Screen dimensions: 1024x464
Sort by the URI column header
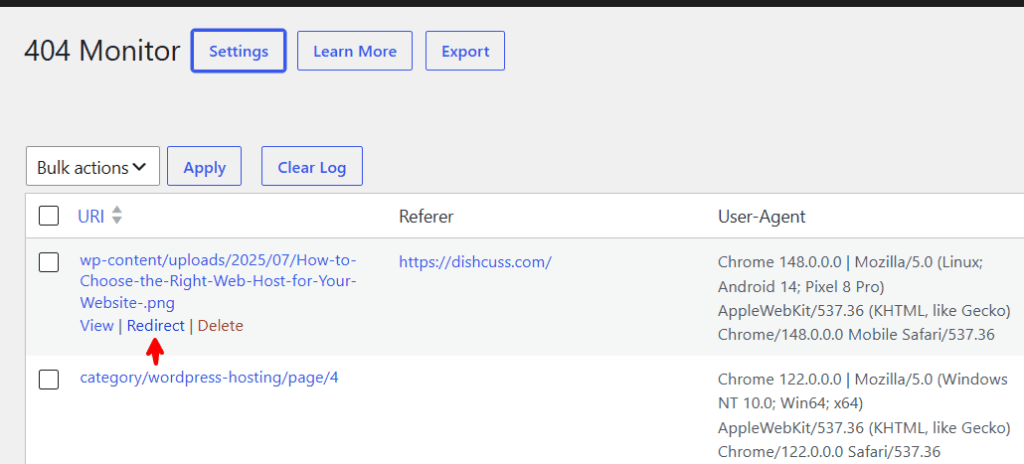coord(91,216)
